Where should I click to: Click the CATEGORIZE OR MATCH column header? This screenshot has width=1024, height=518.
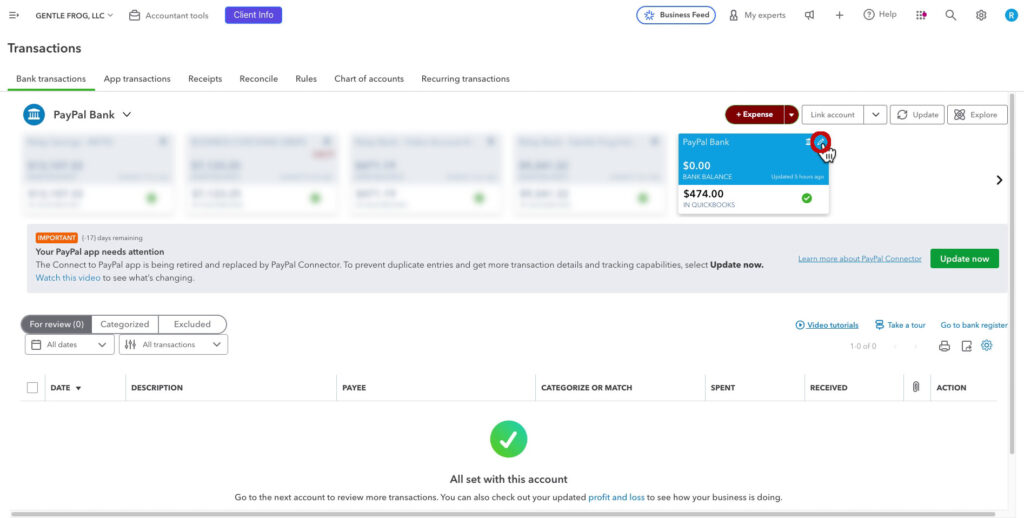pyautogui.click(x=586, y=387)
